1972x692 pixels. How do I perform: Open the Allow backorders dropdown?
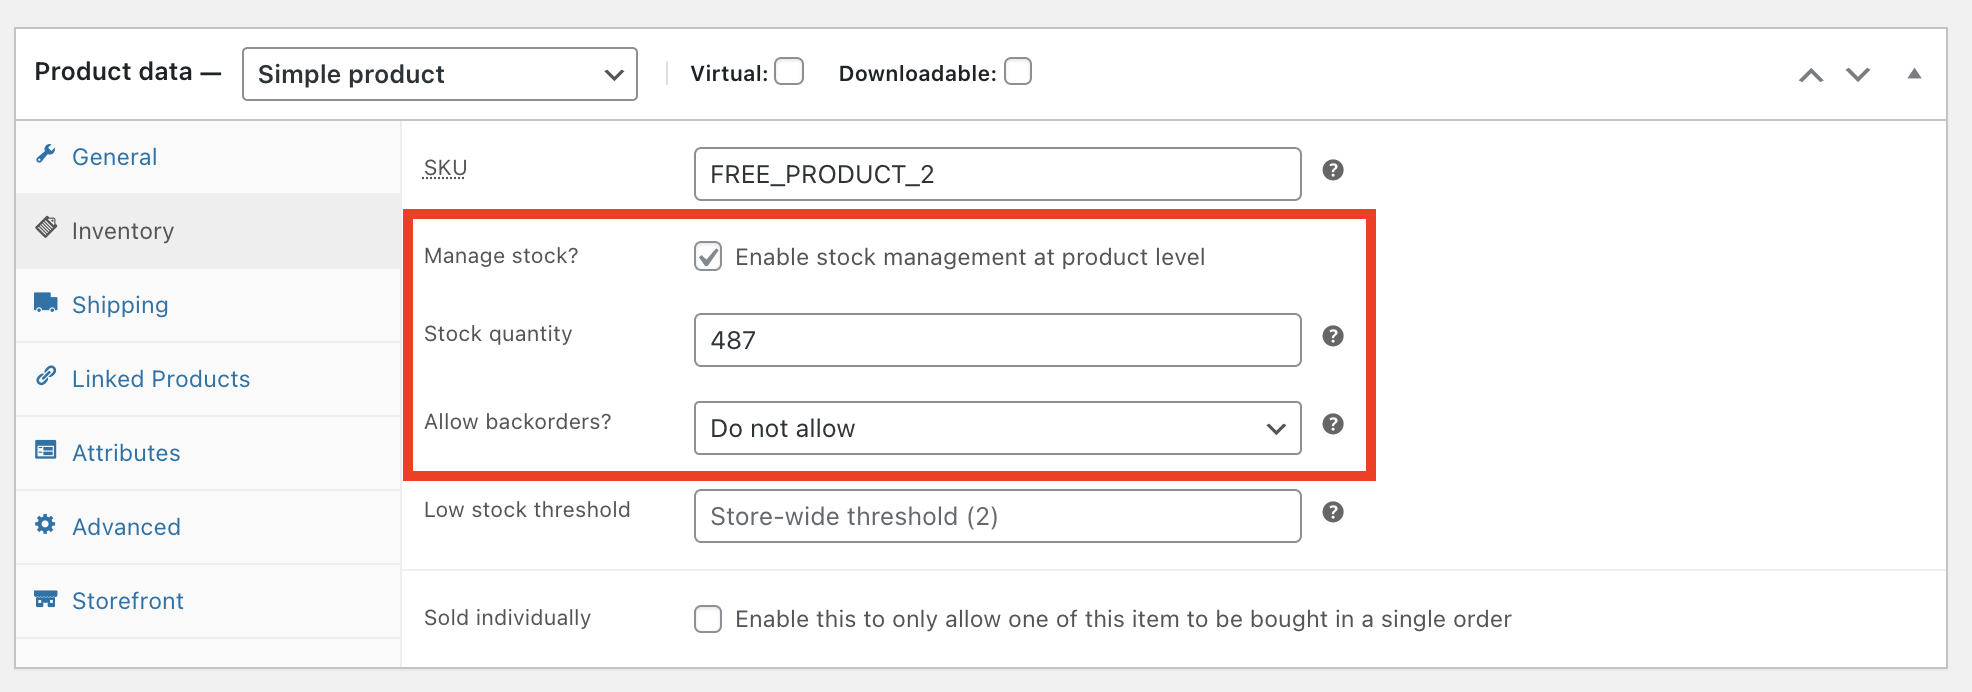tap(997, 428)
